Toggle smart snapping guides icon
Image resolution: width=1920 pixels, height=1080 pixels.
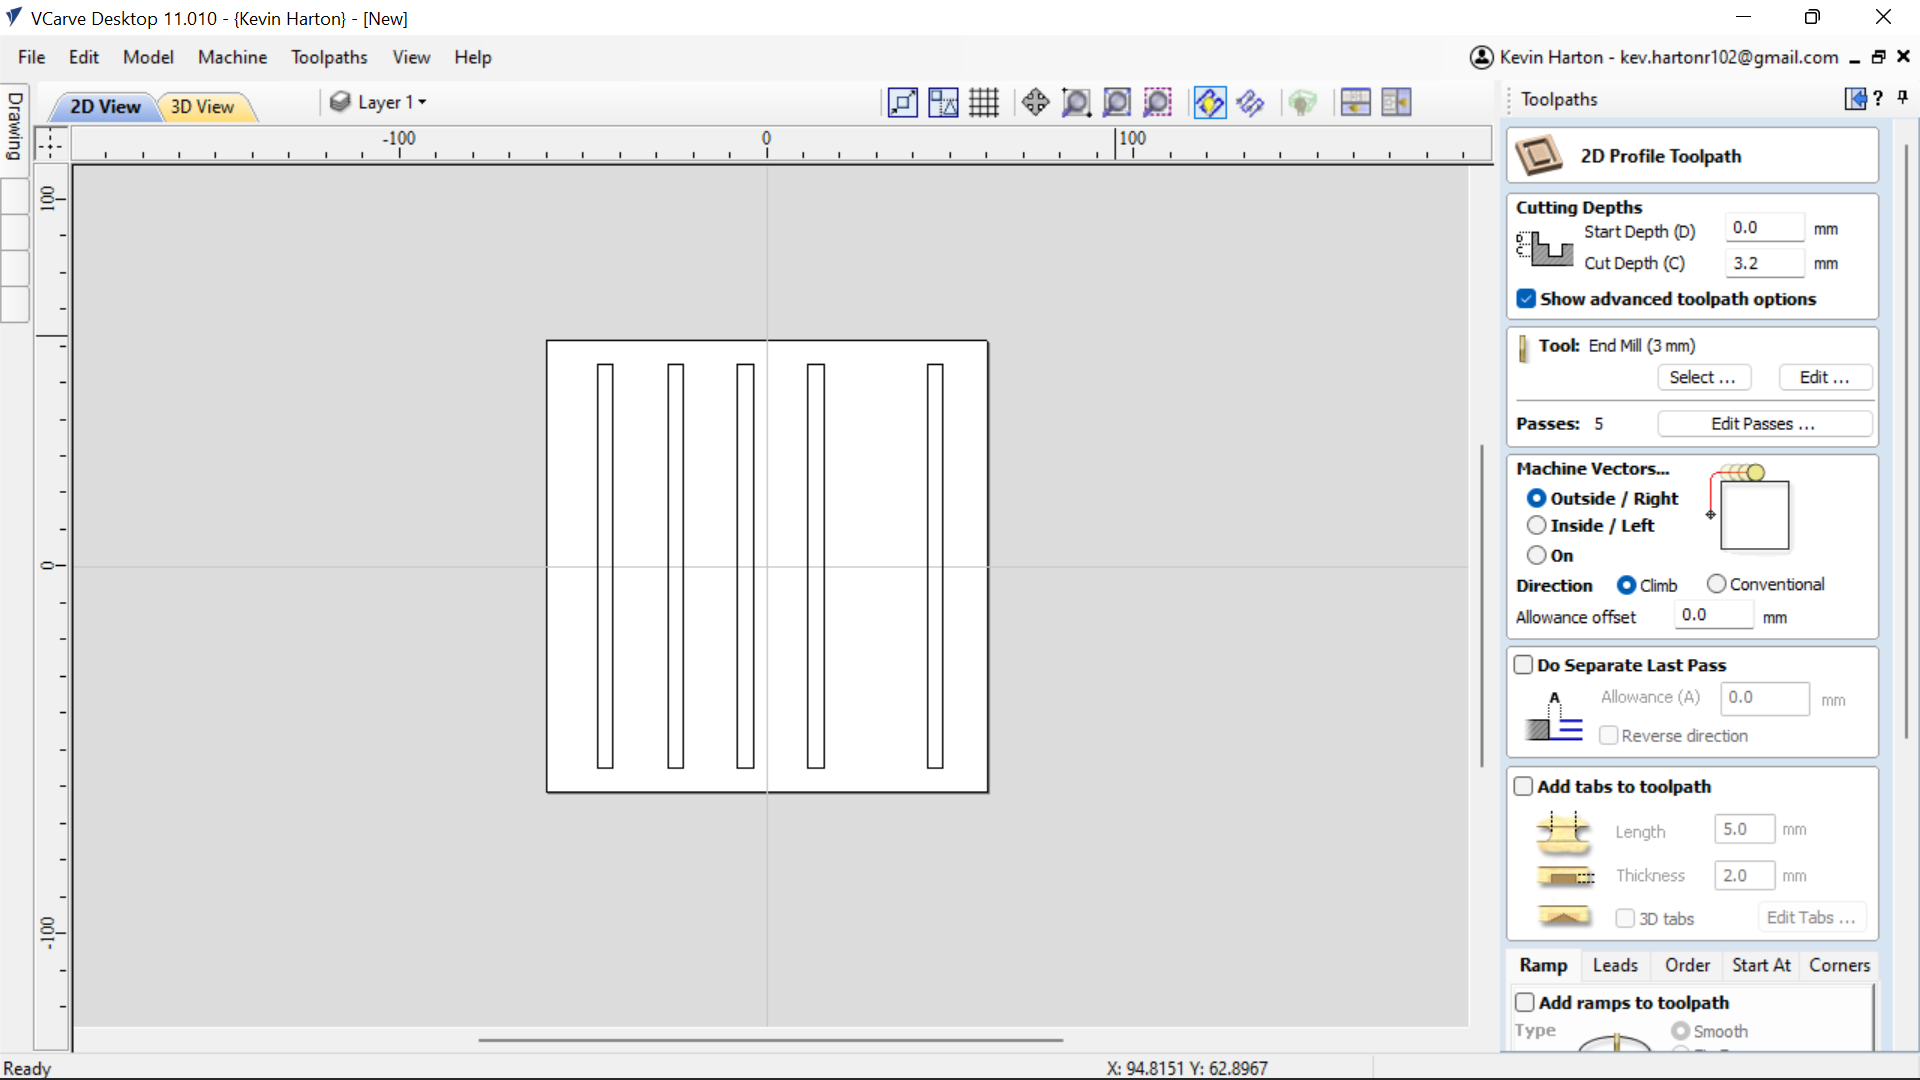coord(943,103)
